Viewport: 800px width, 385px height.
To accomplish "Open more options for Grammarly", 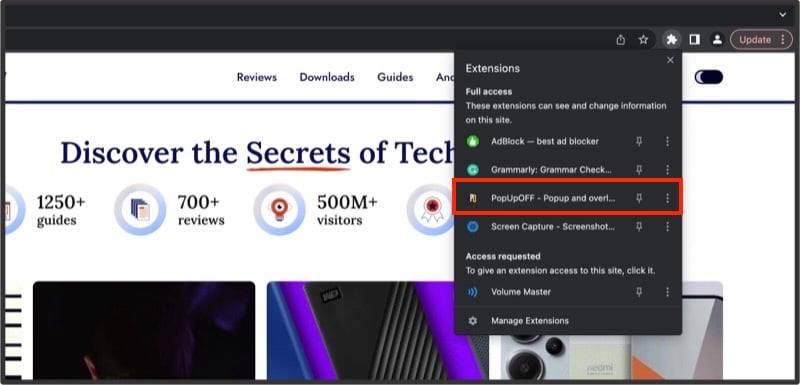I will [x=667, y=169].
